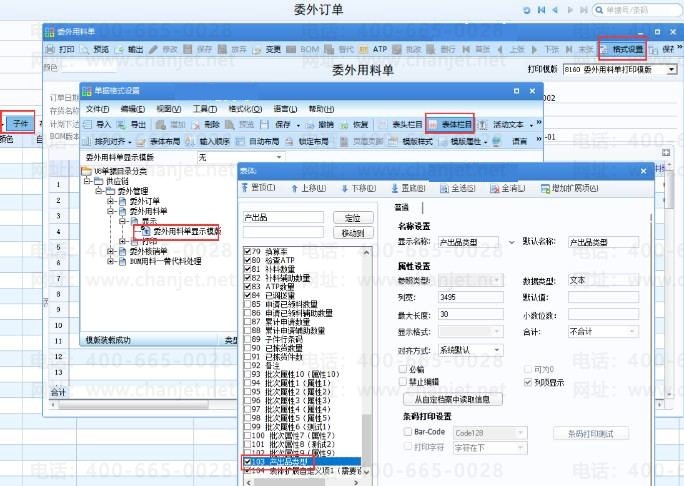Click the 增加扩展项 button
This screenshot has width=684, height=486.
point(570,188)
